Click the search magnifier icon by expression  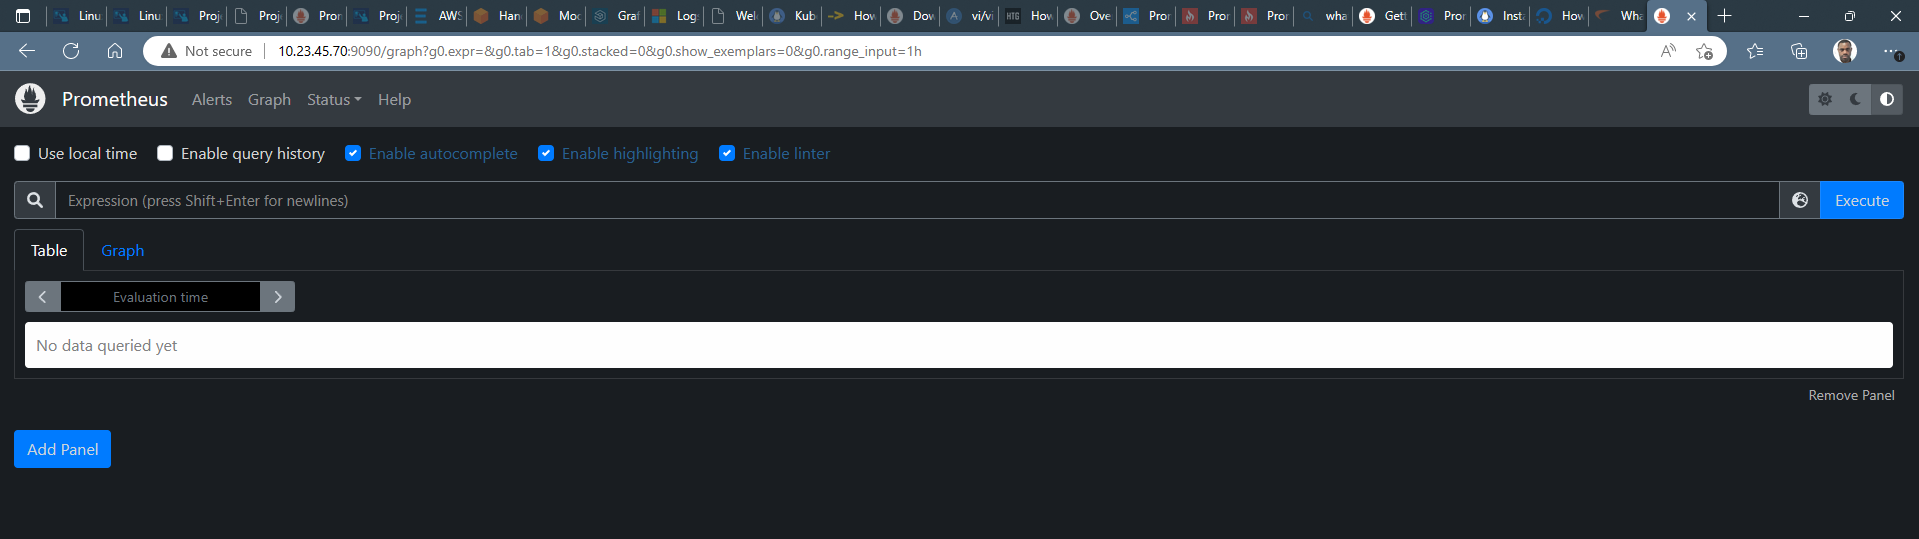click(35, 200)
